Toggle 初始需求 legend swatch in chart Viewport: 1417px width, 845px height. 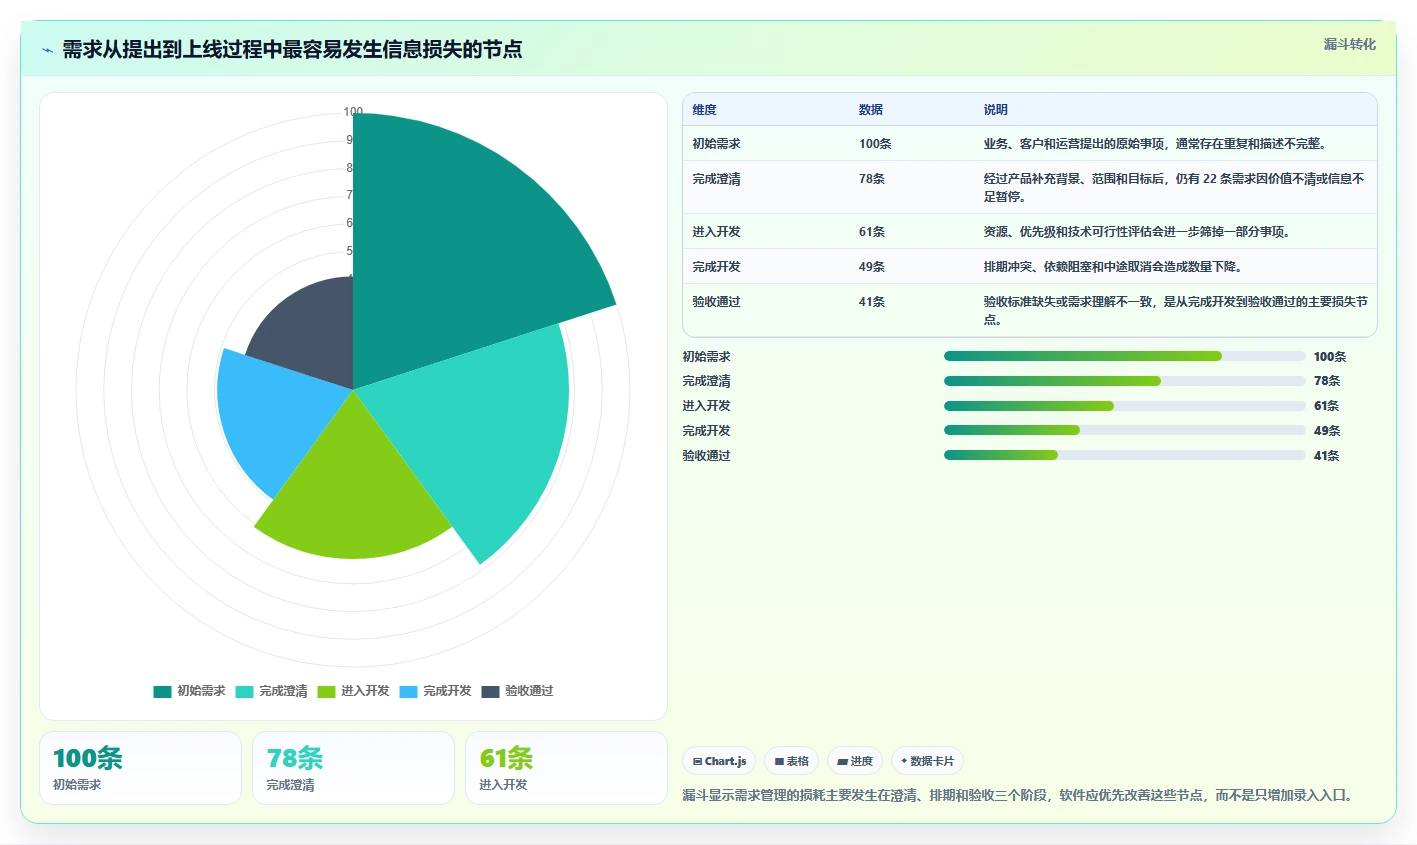coord(162,692)
